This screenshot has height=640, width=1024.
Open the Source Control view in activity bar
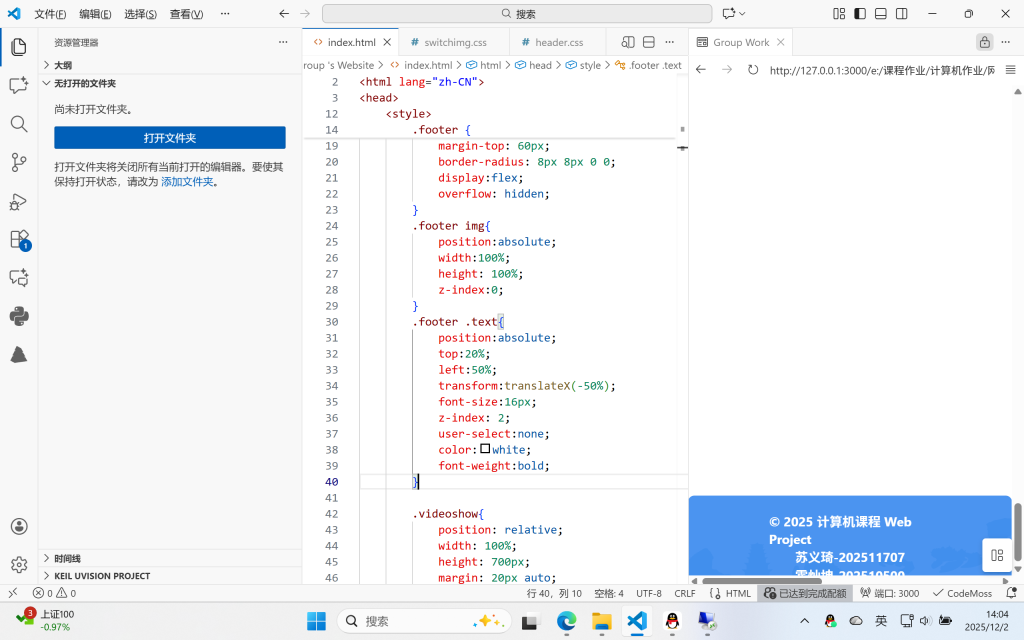click(x=18, y=162)
